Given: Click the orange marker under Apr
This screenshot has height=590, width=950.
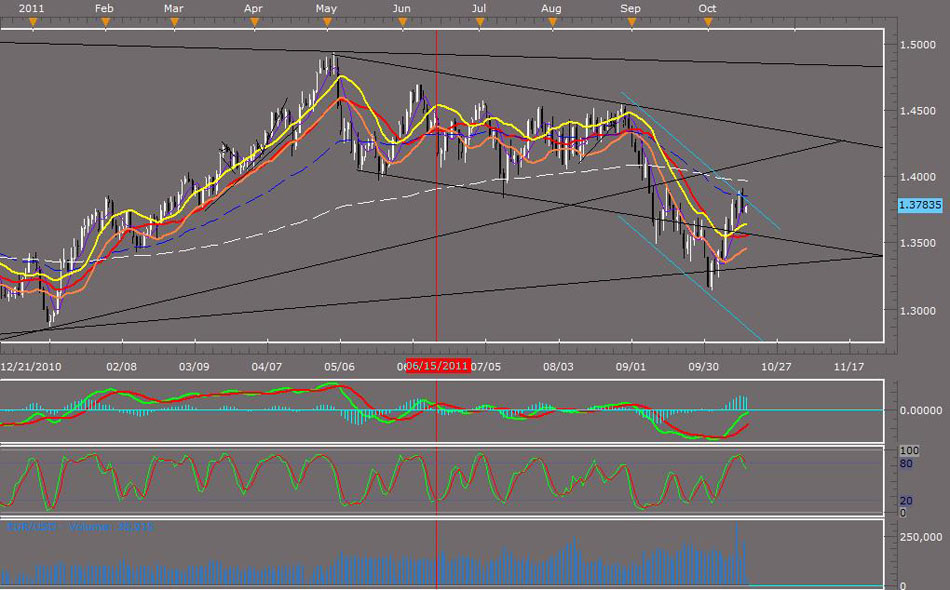Looking at the screenshot, I should click(253, 21).
